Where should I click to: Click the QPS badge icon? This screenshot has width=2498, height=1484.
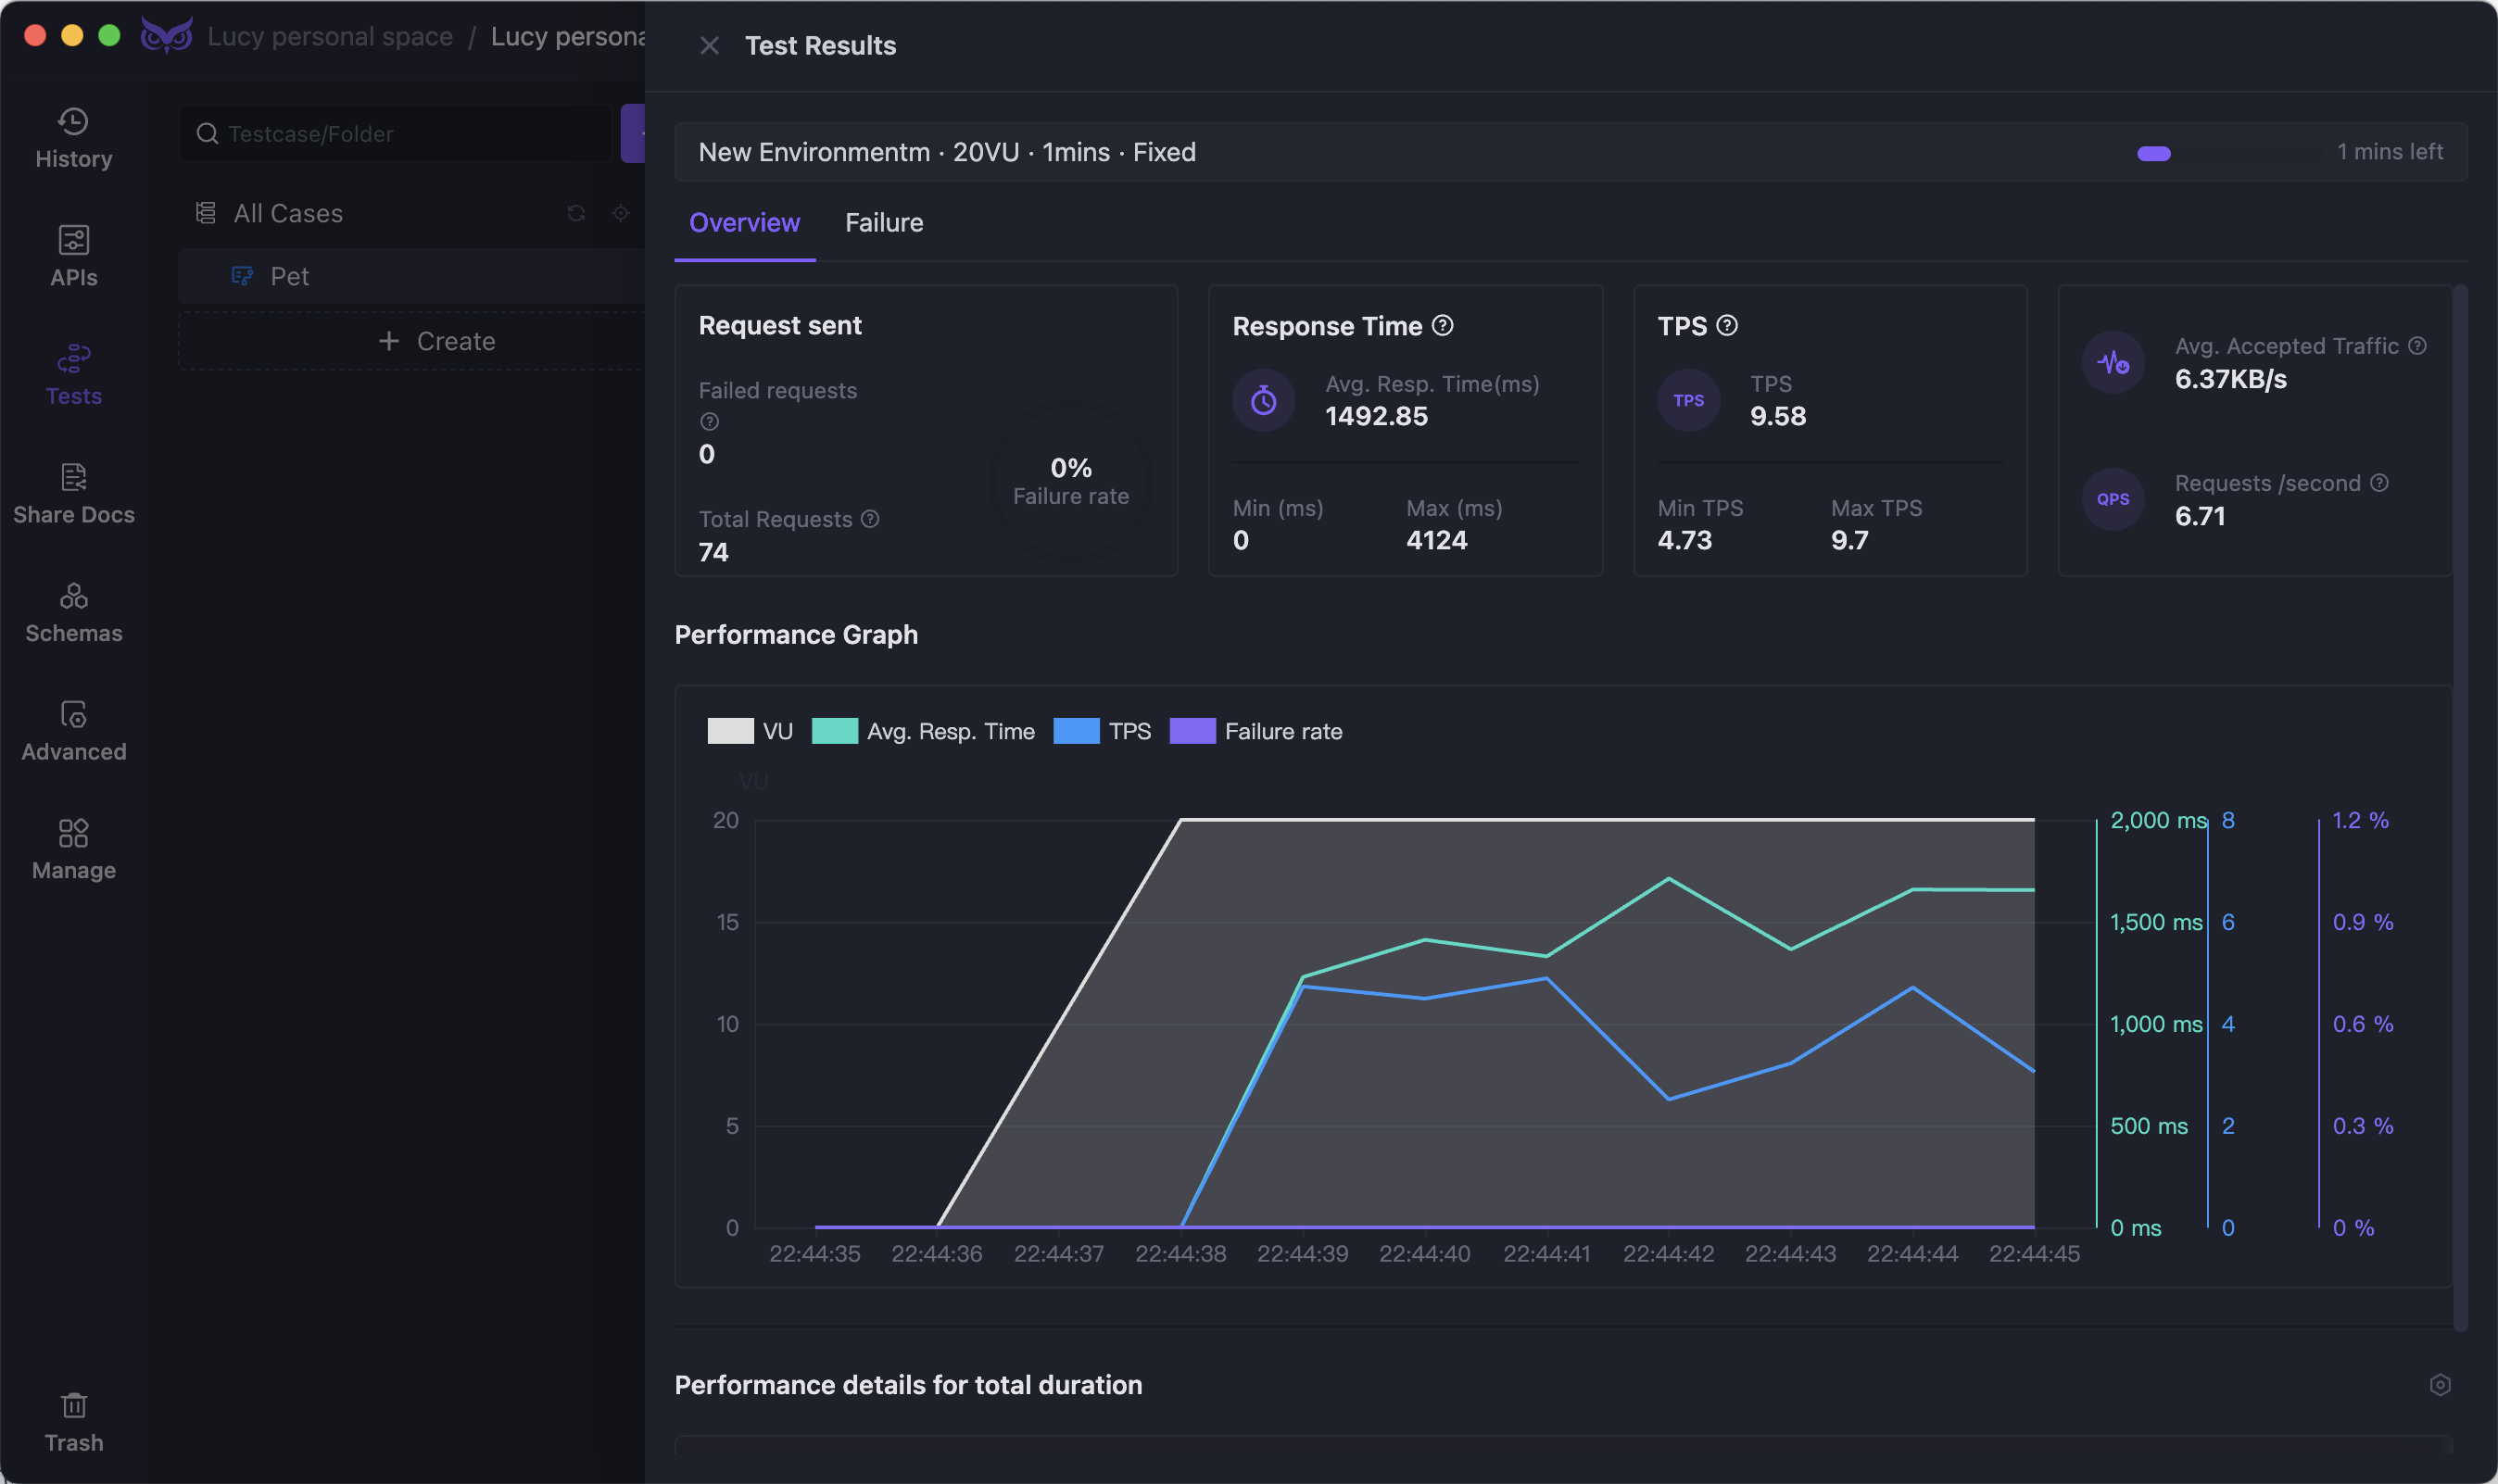[x=2113, y=499]
